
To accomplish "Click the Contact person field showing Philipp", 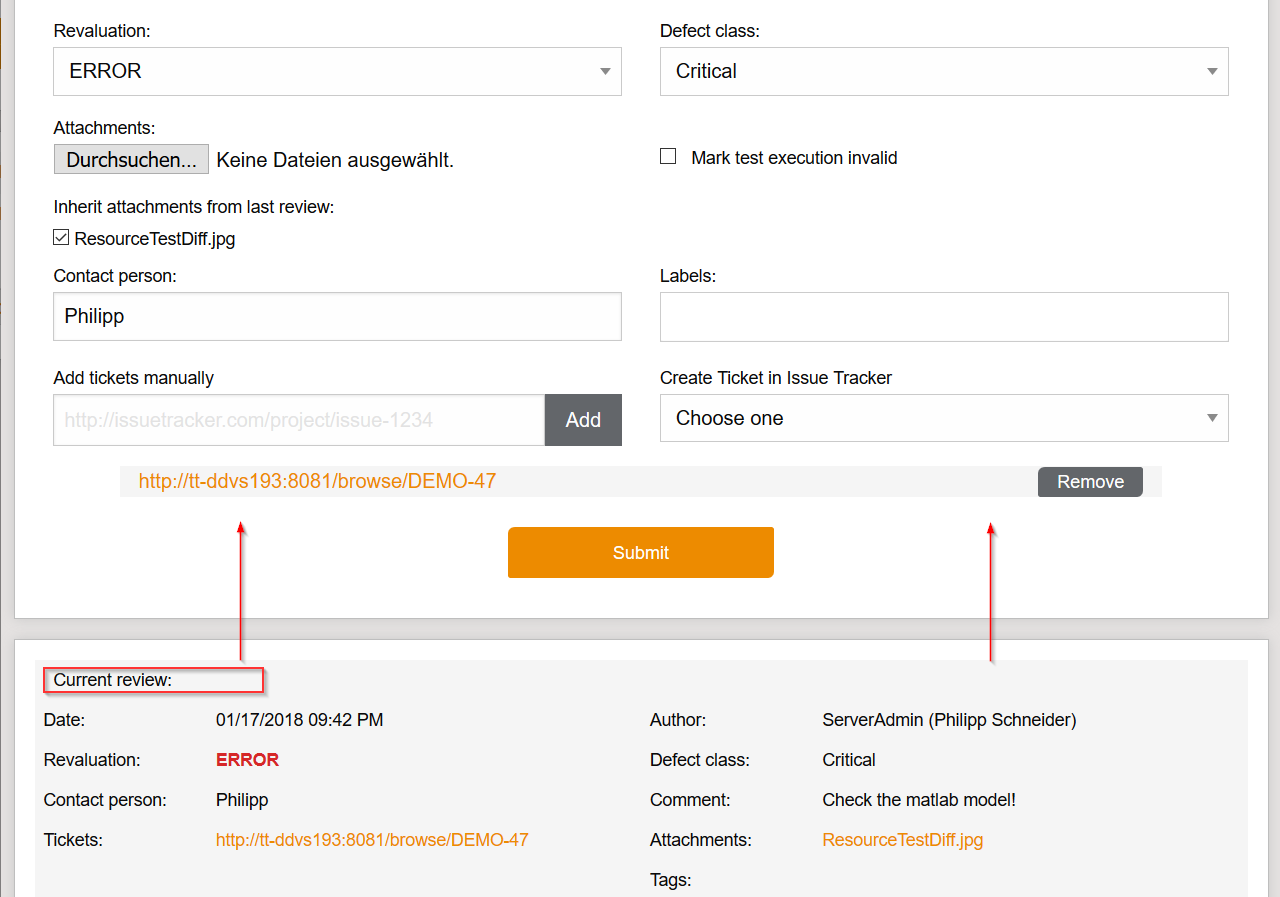I will coord(337,316).
